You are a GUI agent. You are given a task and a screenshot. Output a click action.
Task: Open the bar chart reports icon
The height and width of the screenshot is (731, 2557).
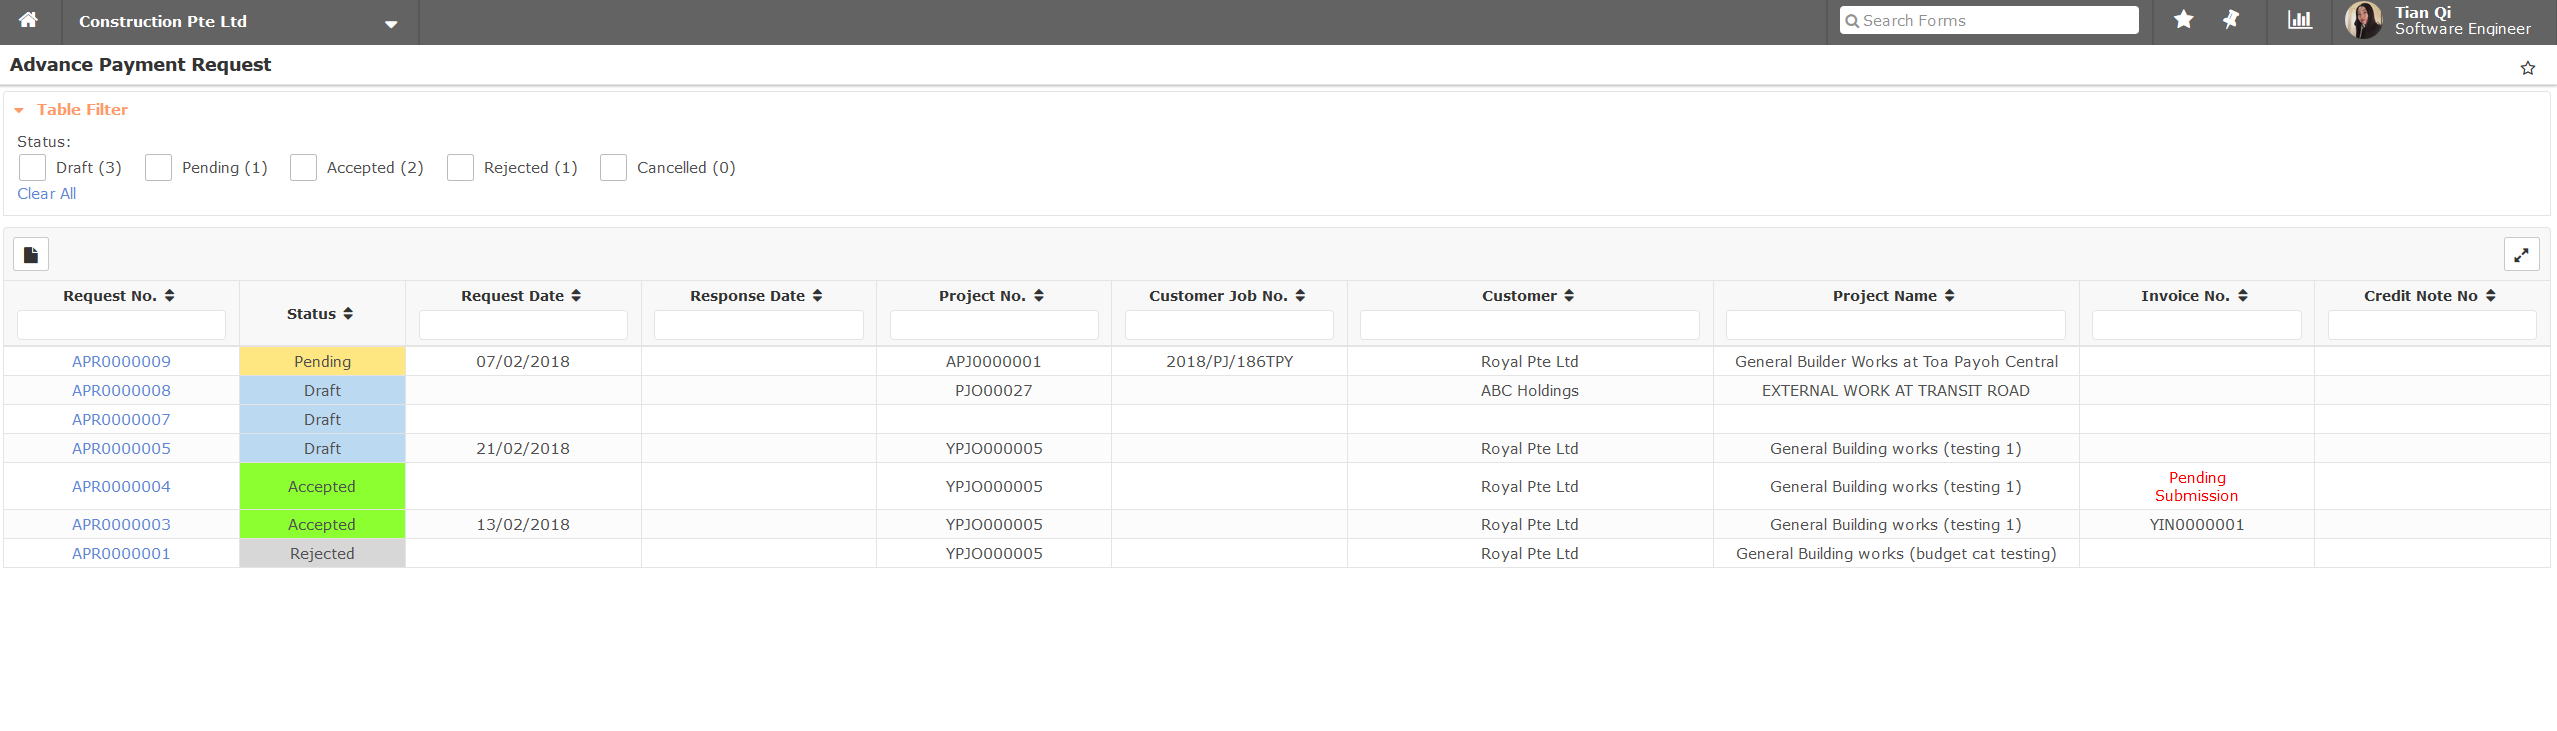2300,20
